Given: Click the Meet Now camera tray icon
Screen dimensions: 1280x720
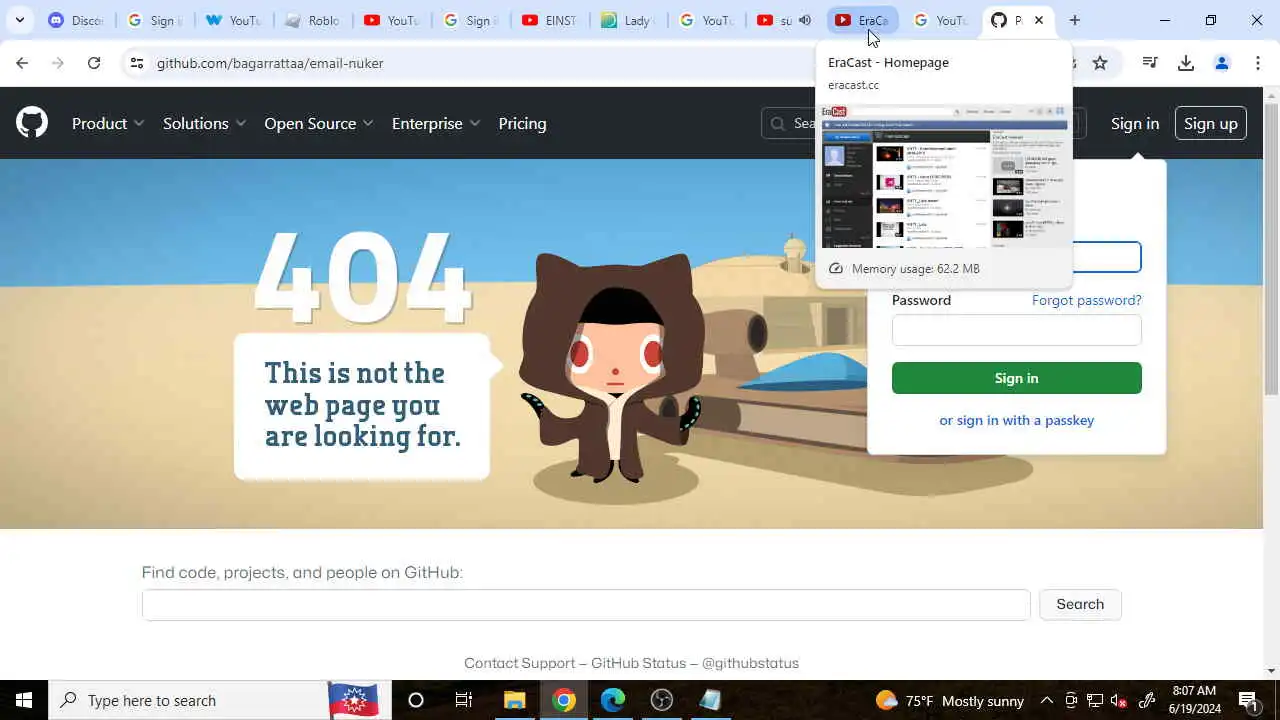Looking at the screenshot, I should coord(1071,700).
